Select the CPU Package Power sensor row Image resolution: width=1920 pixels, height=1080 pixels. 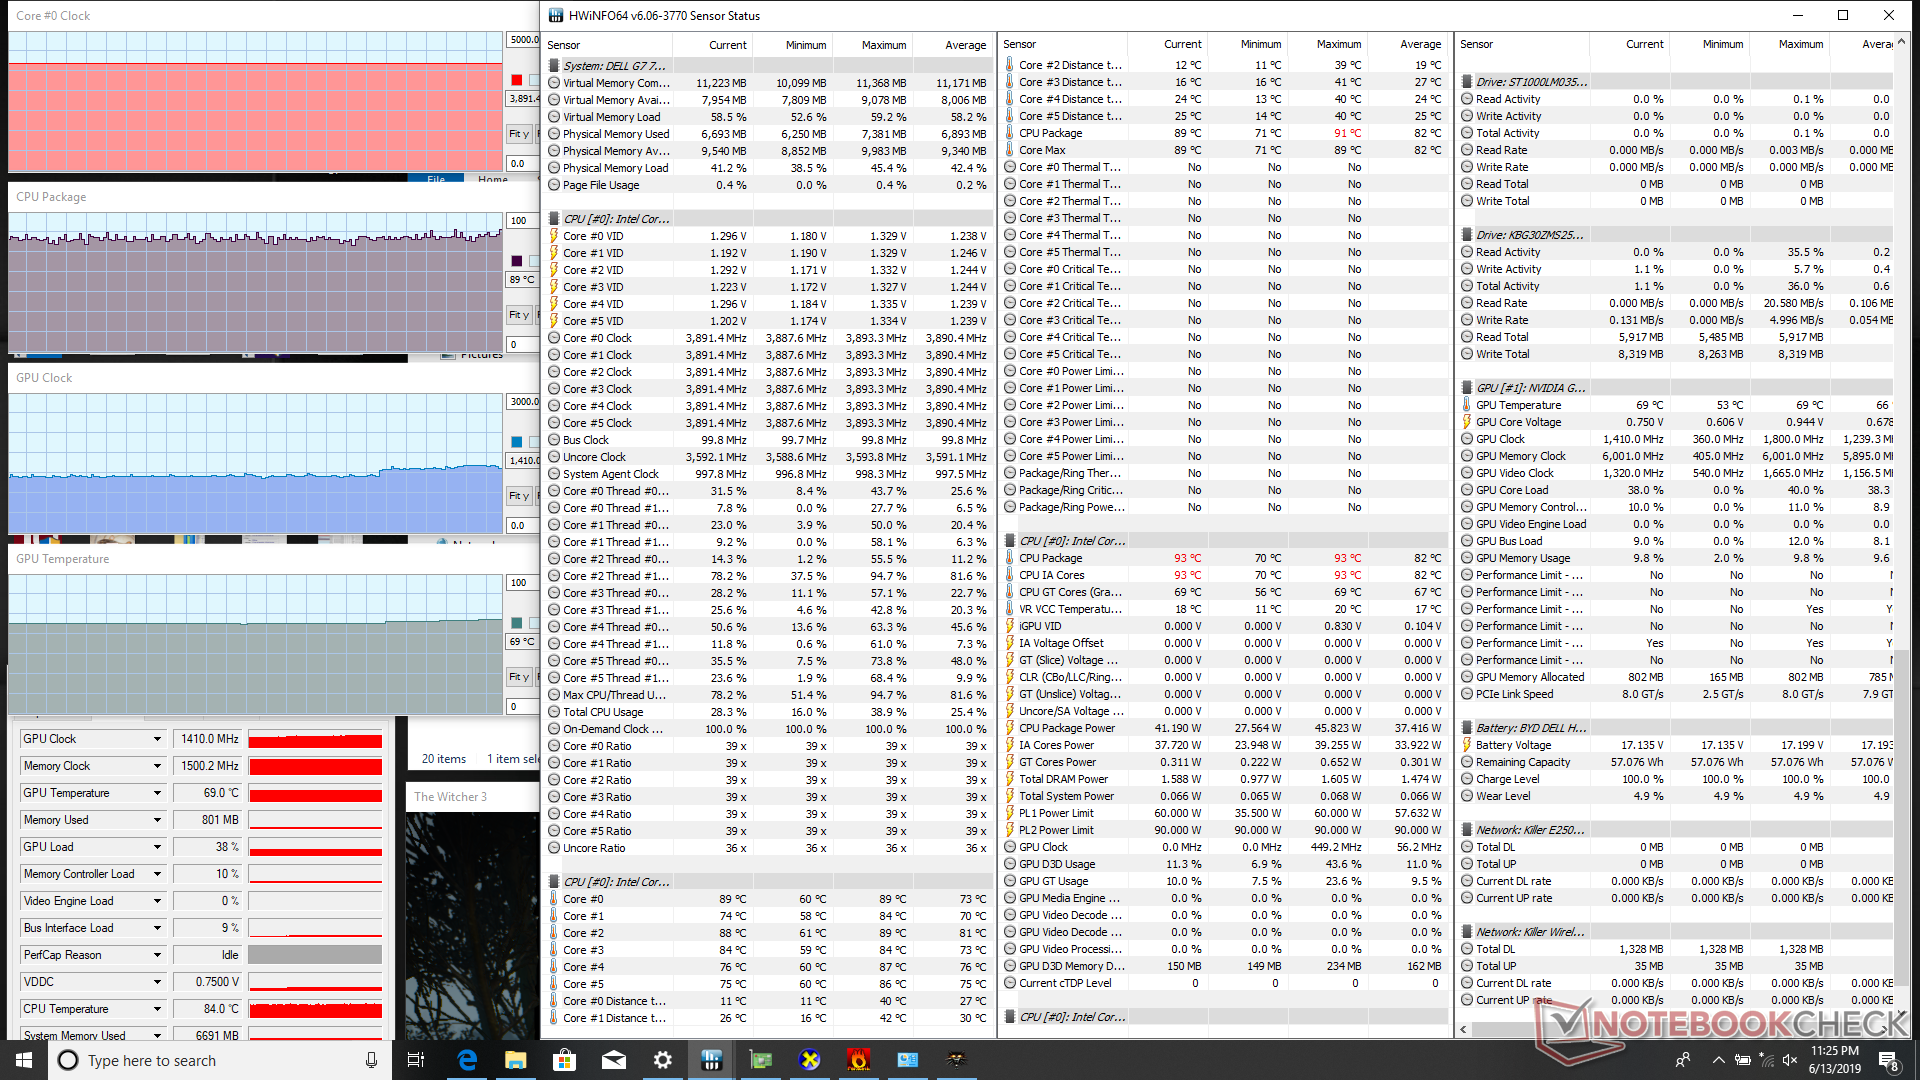coord(1067,728)
